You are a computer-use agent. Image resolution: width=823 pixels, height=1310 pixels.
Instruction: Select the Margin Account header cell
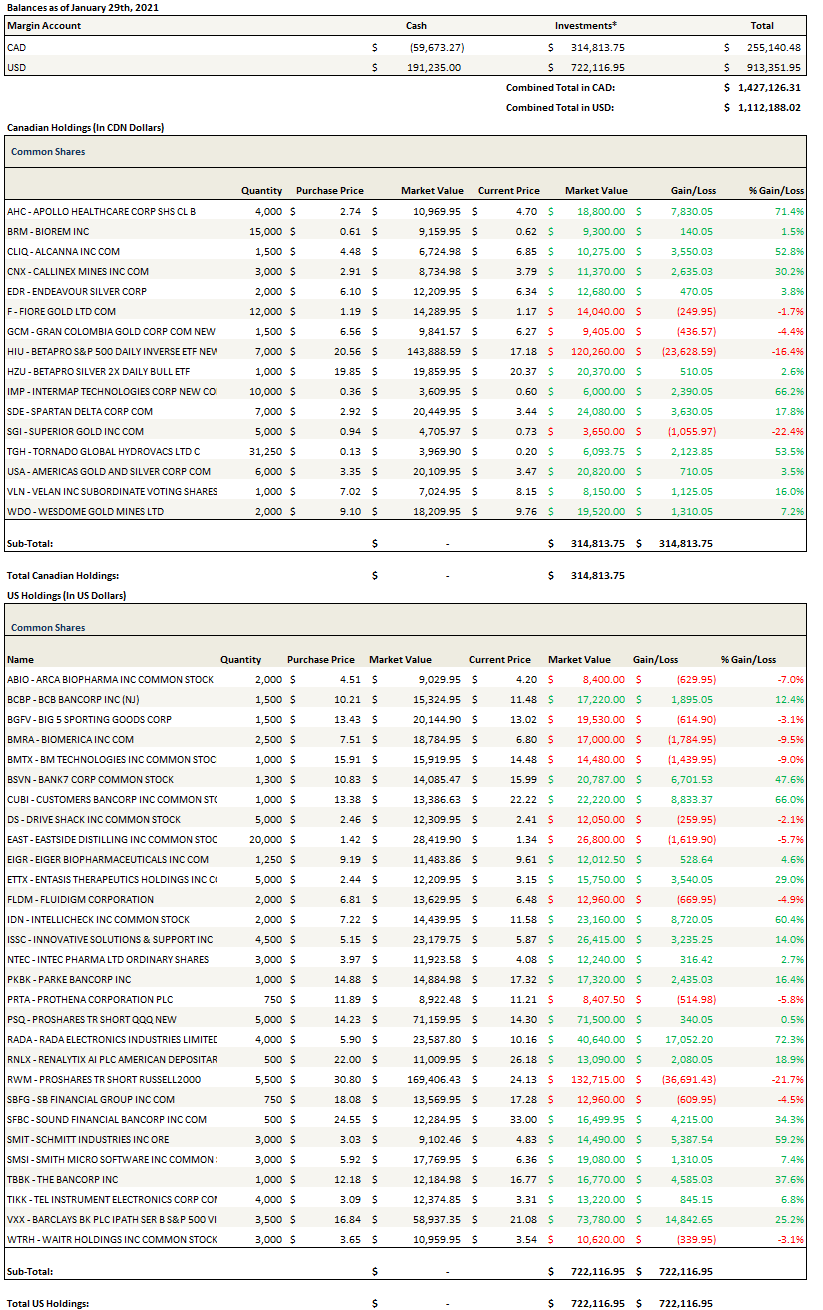click(44, 26)
